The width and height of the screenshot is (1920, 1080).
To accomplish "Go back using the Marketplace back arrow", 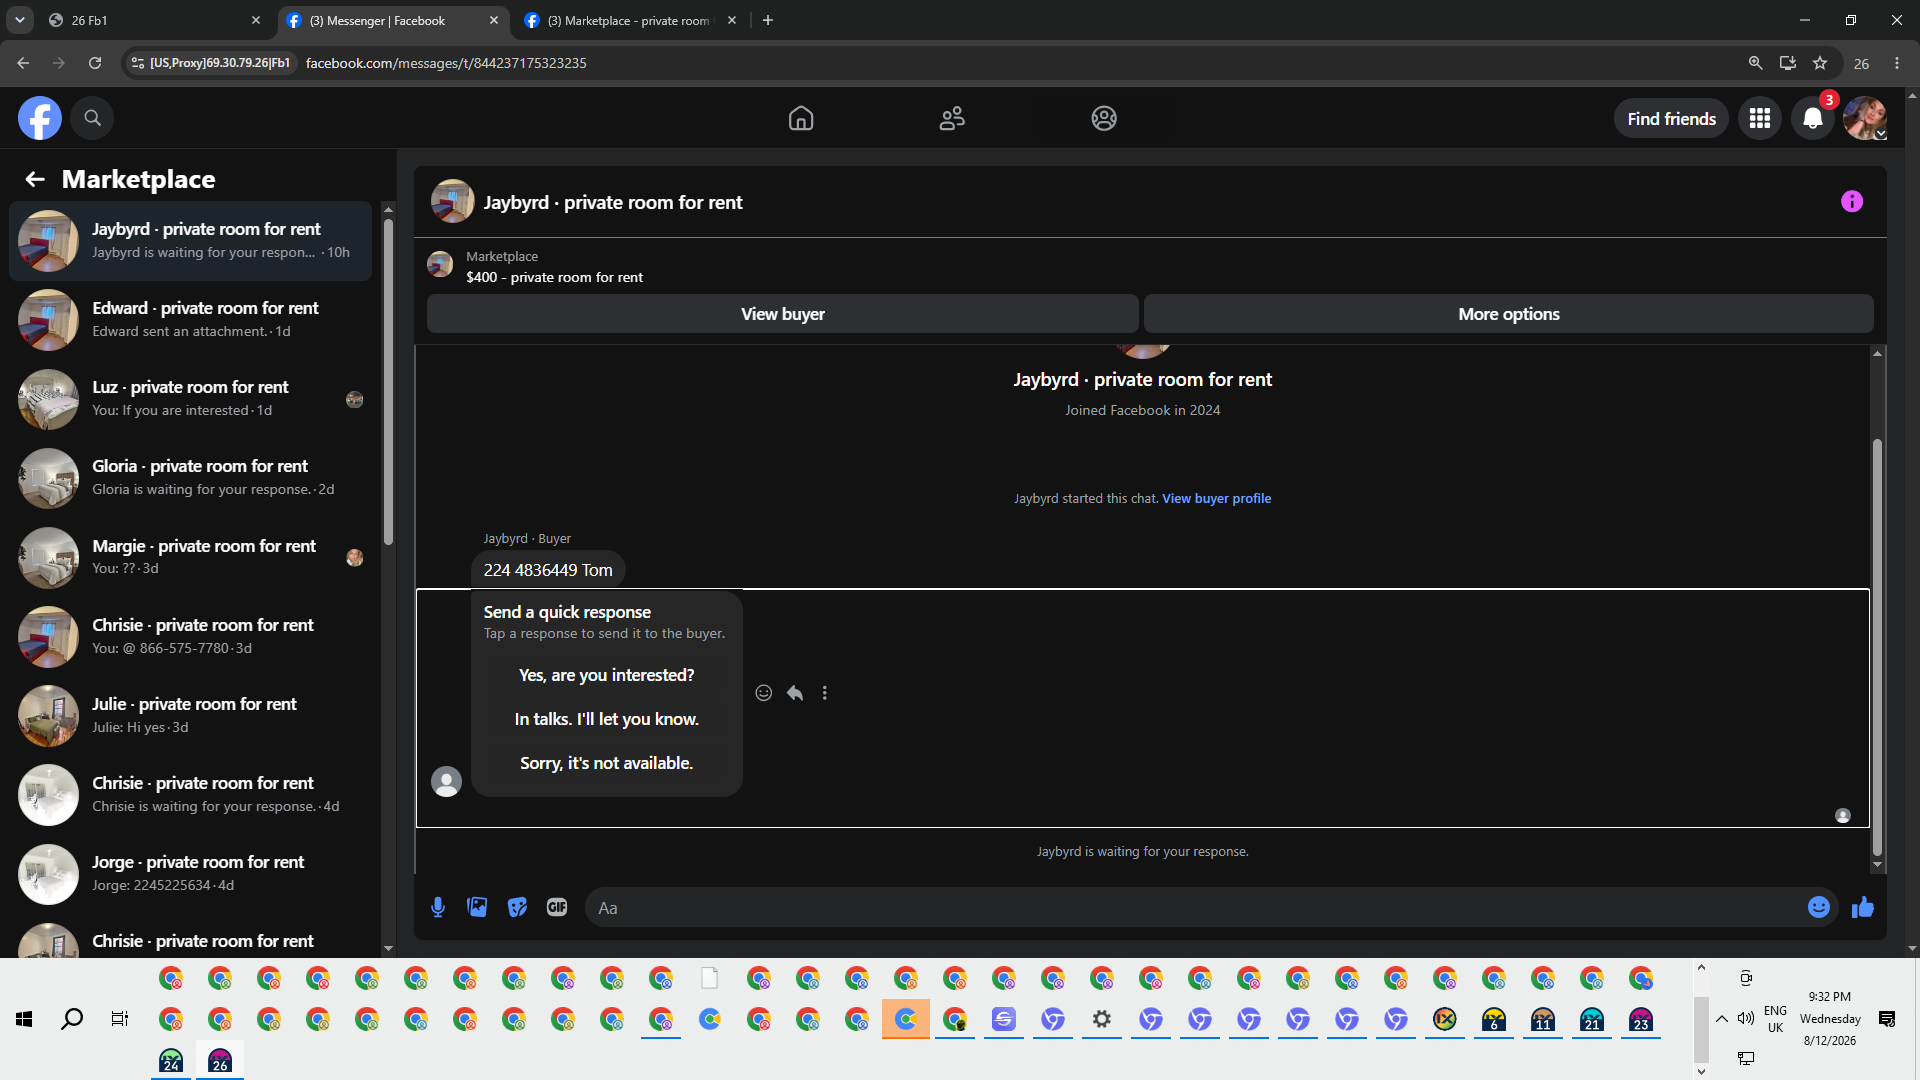I will (x=35, y=179).
